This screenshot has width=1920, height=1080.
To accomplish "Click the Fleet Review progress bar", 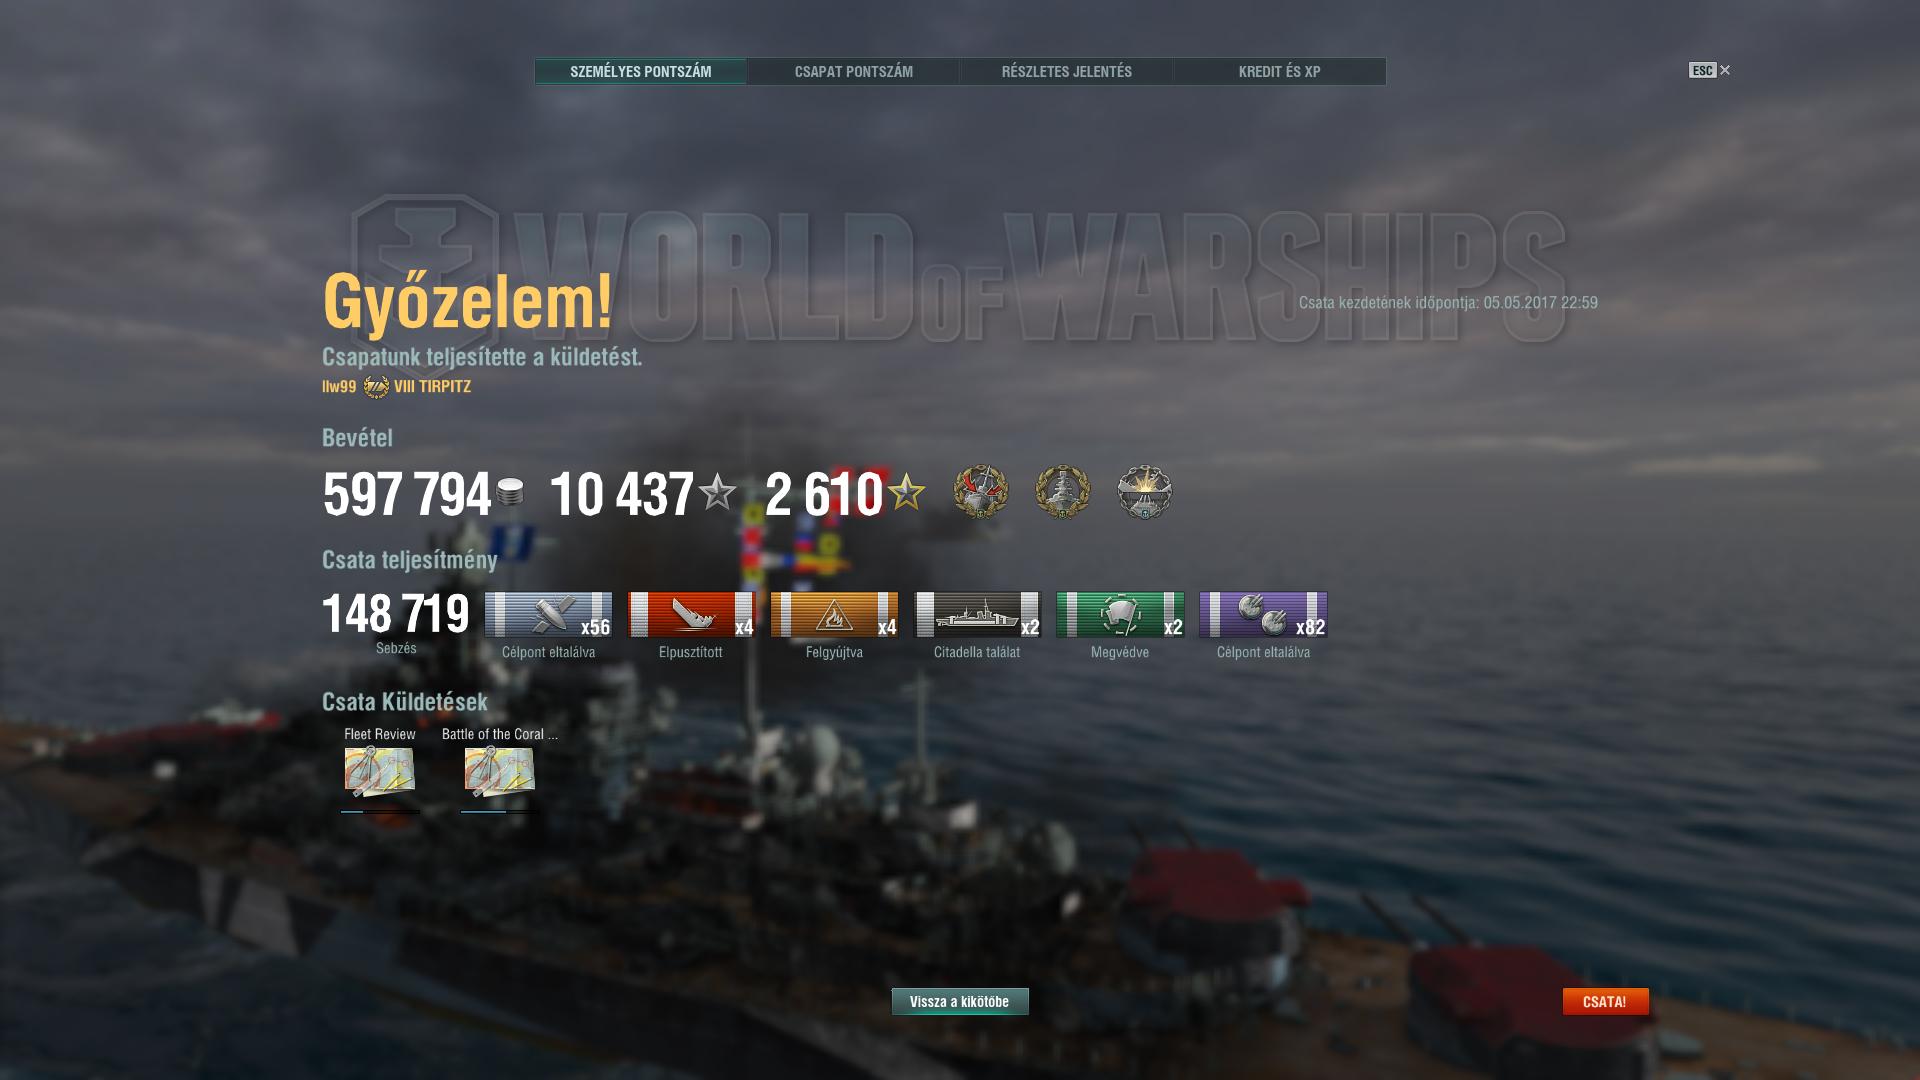I will (x=380, y=812).
